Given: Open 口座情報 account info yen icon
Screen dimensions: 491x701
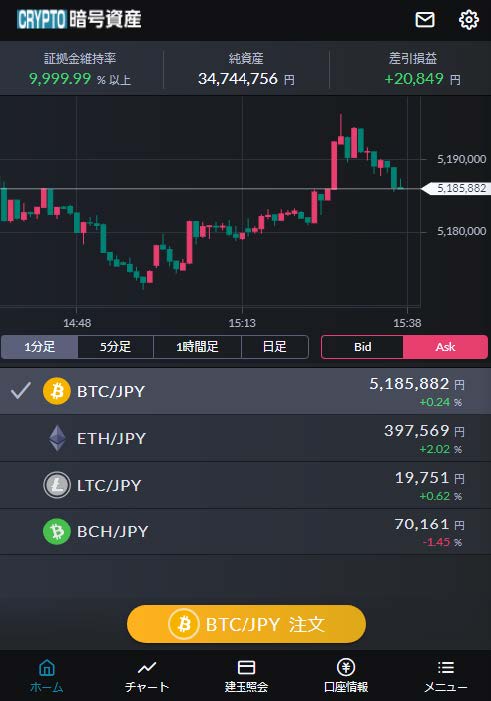Looking at the screenshot, I should (346, 676).
